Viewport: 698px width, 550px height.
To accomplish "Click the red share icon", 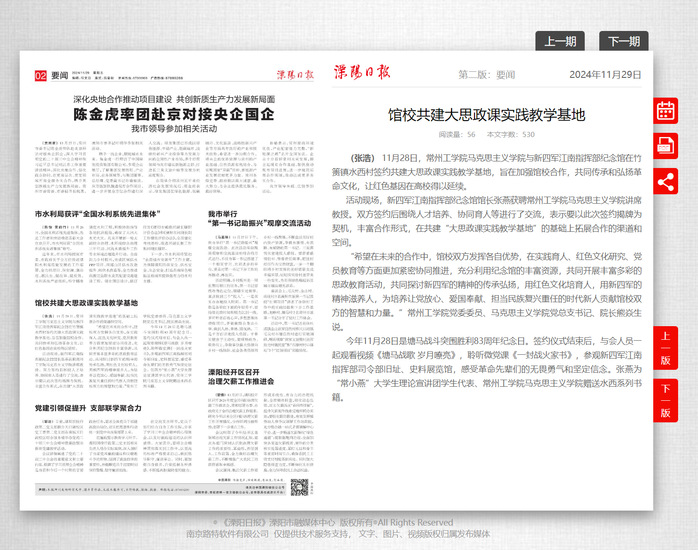I will [666, 182].
